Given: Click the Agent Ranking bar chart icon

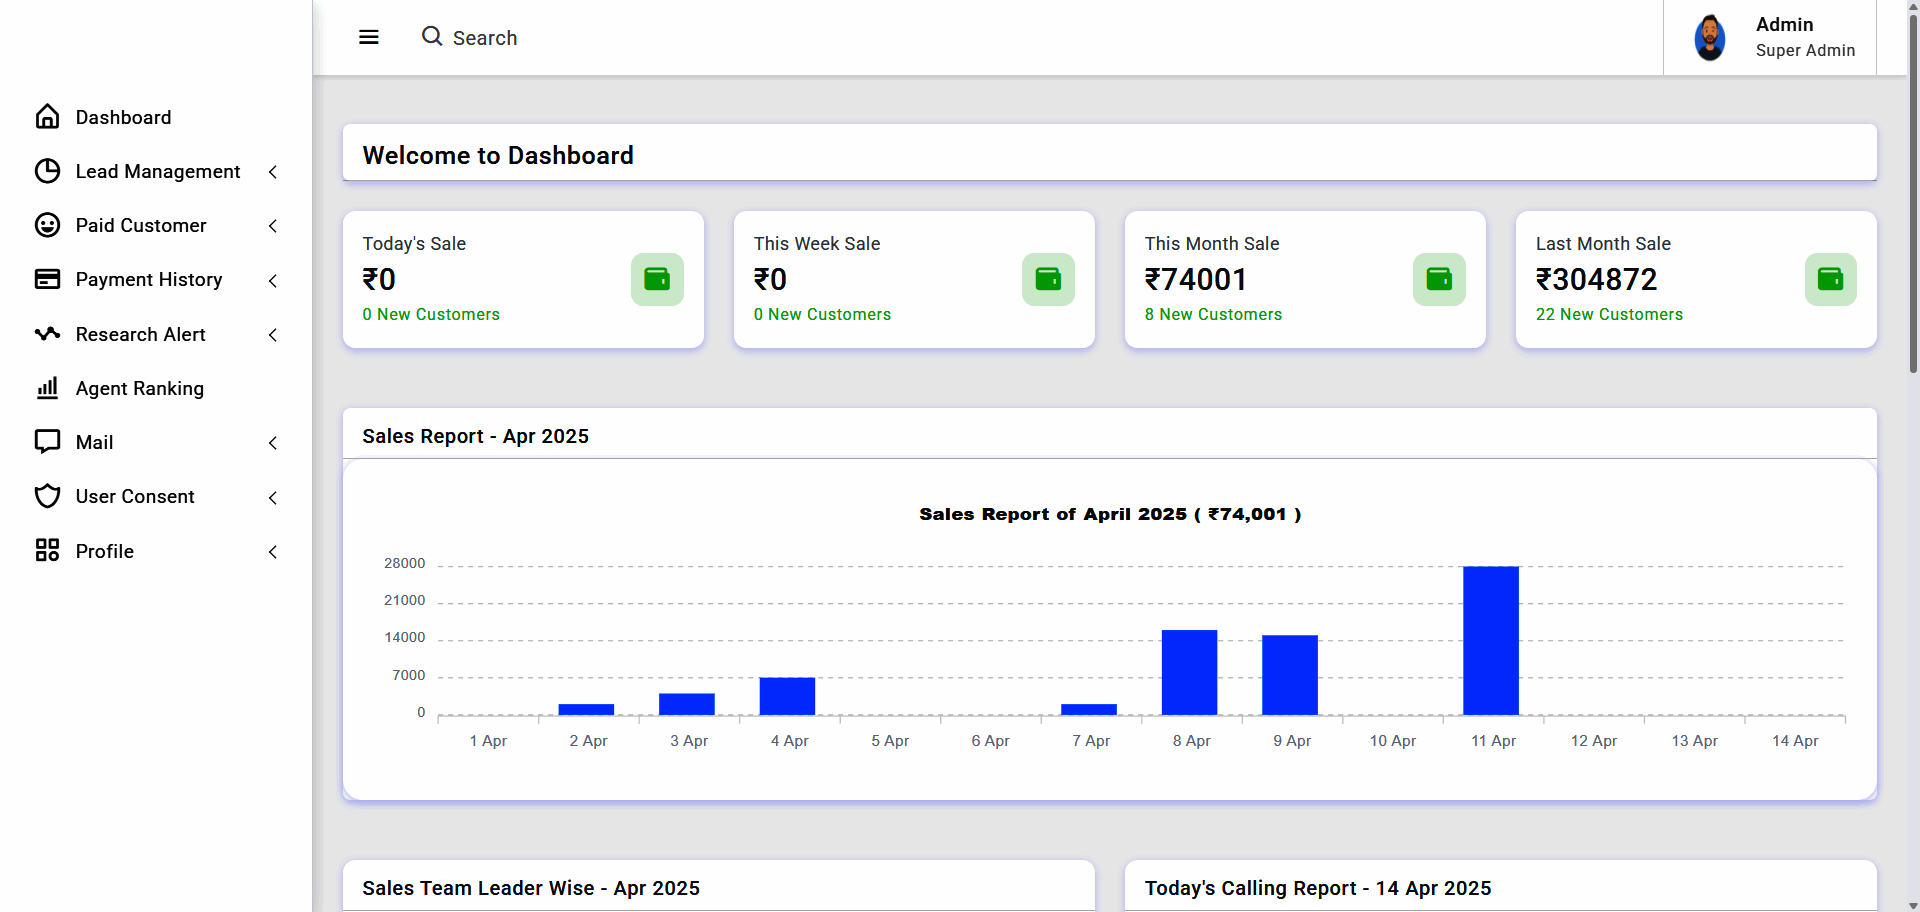Looking at the screenshot, I should tap(47, 388).
